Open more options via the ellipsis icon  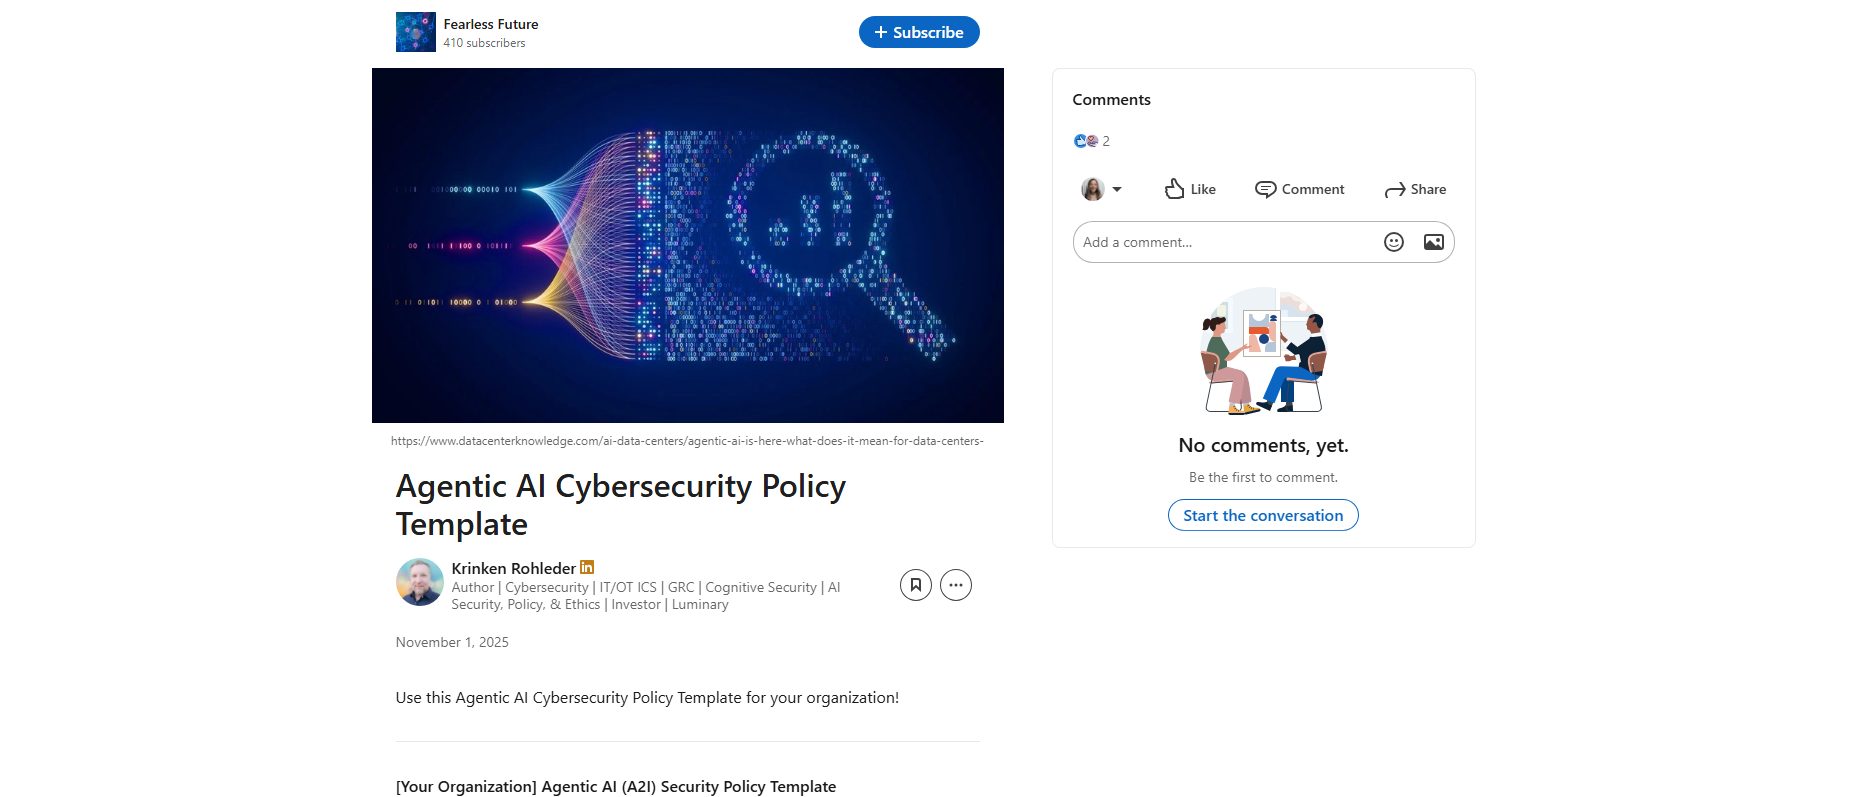click(x=955, y=585)
